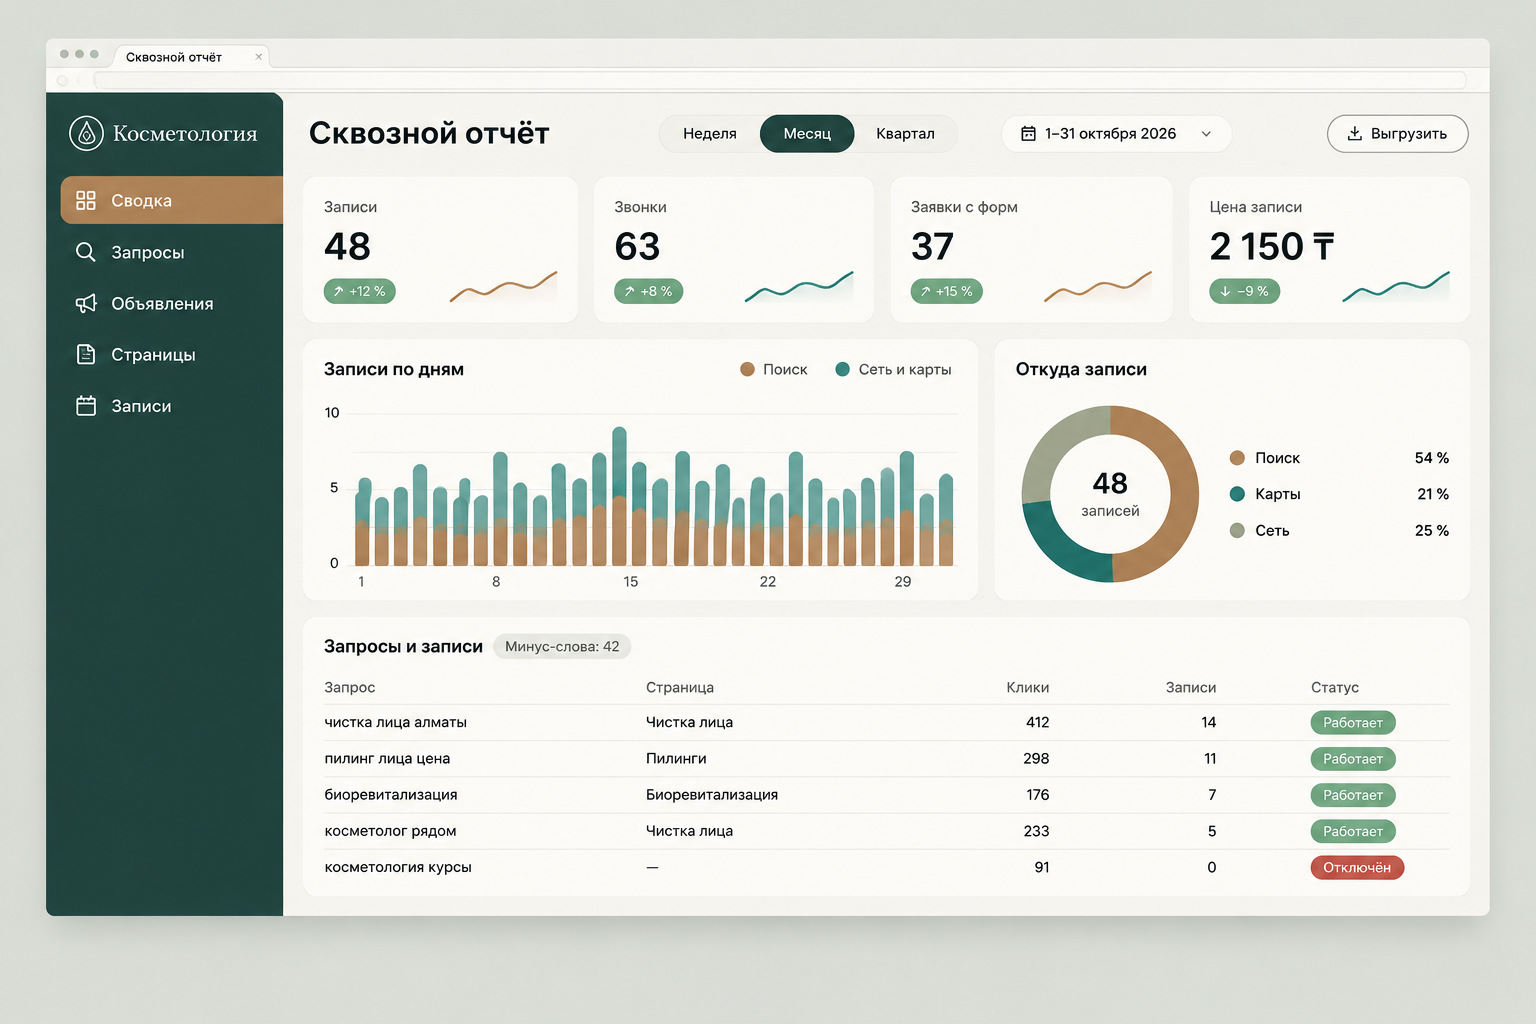Image resolution: width=1536 pixels, height=1024 pixels.
Task: Click the Минус-слова: 42 chip
Action: [562, 646]
